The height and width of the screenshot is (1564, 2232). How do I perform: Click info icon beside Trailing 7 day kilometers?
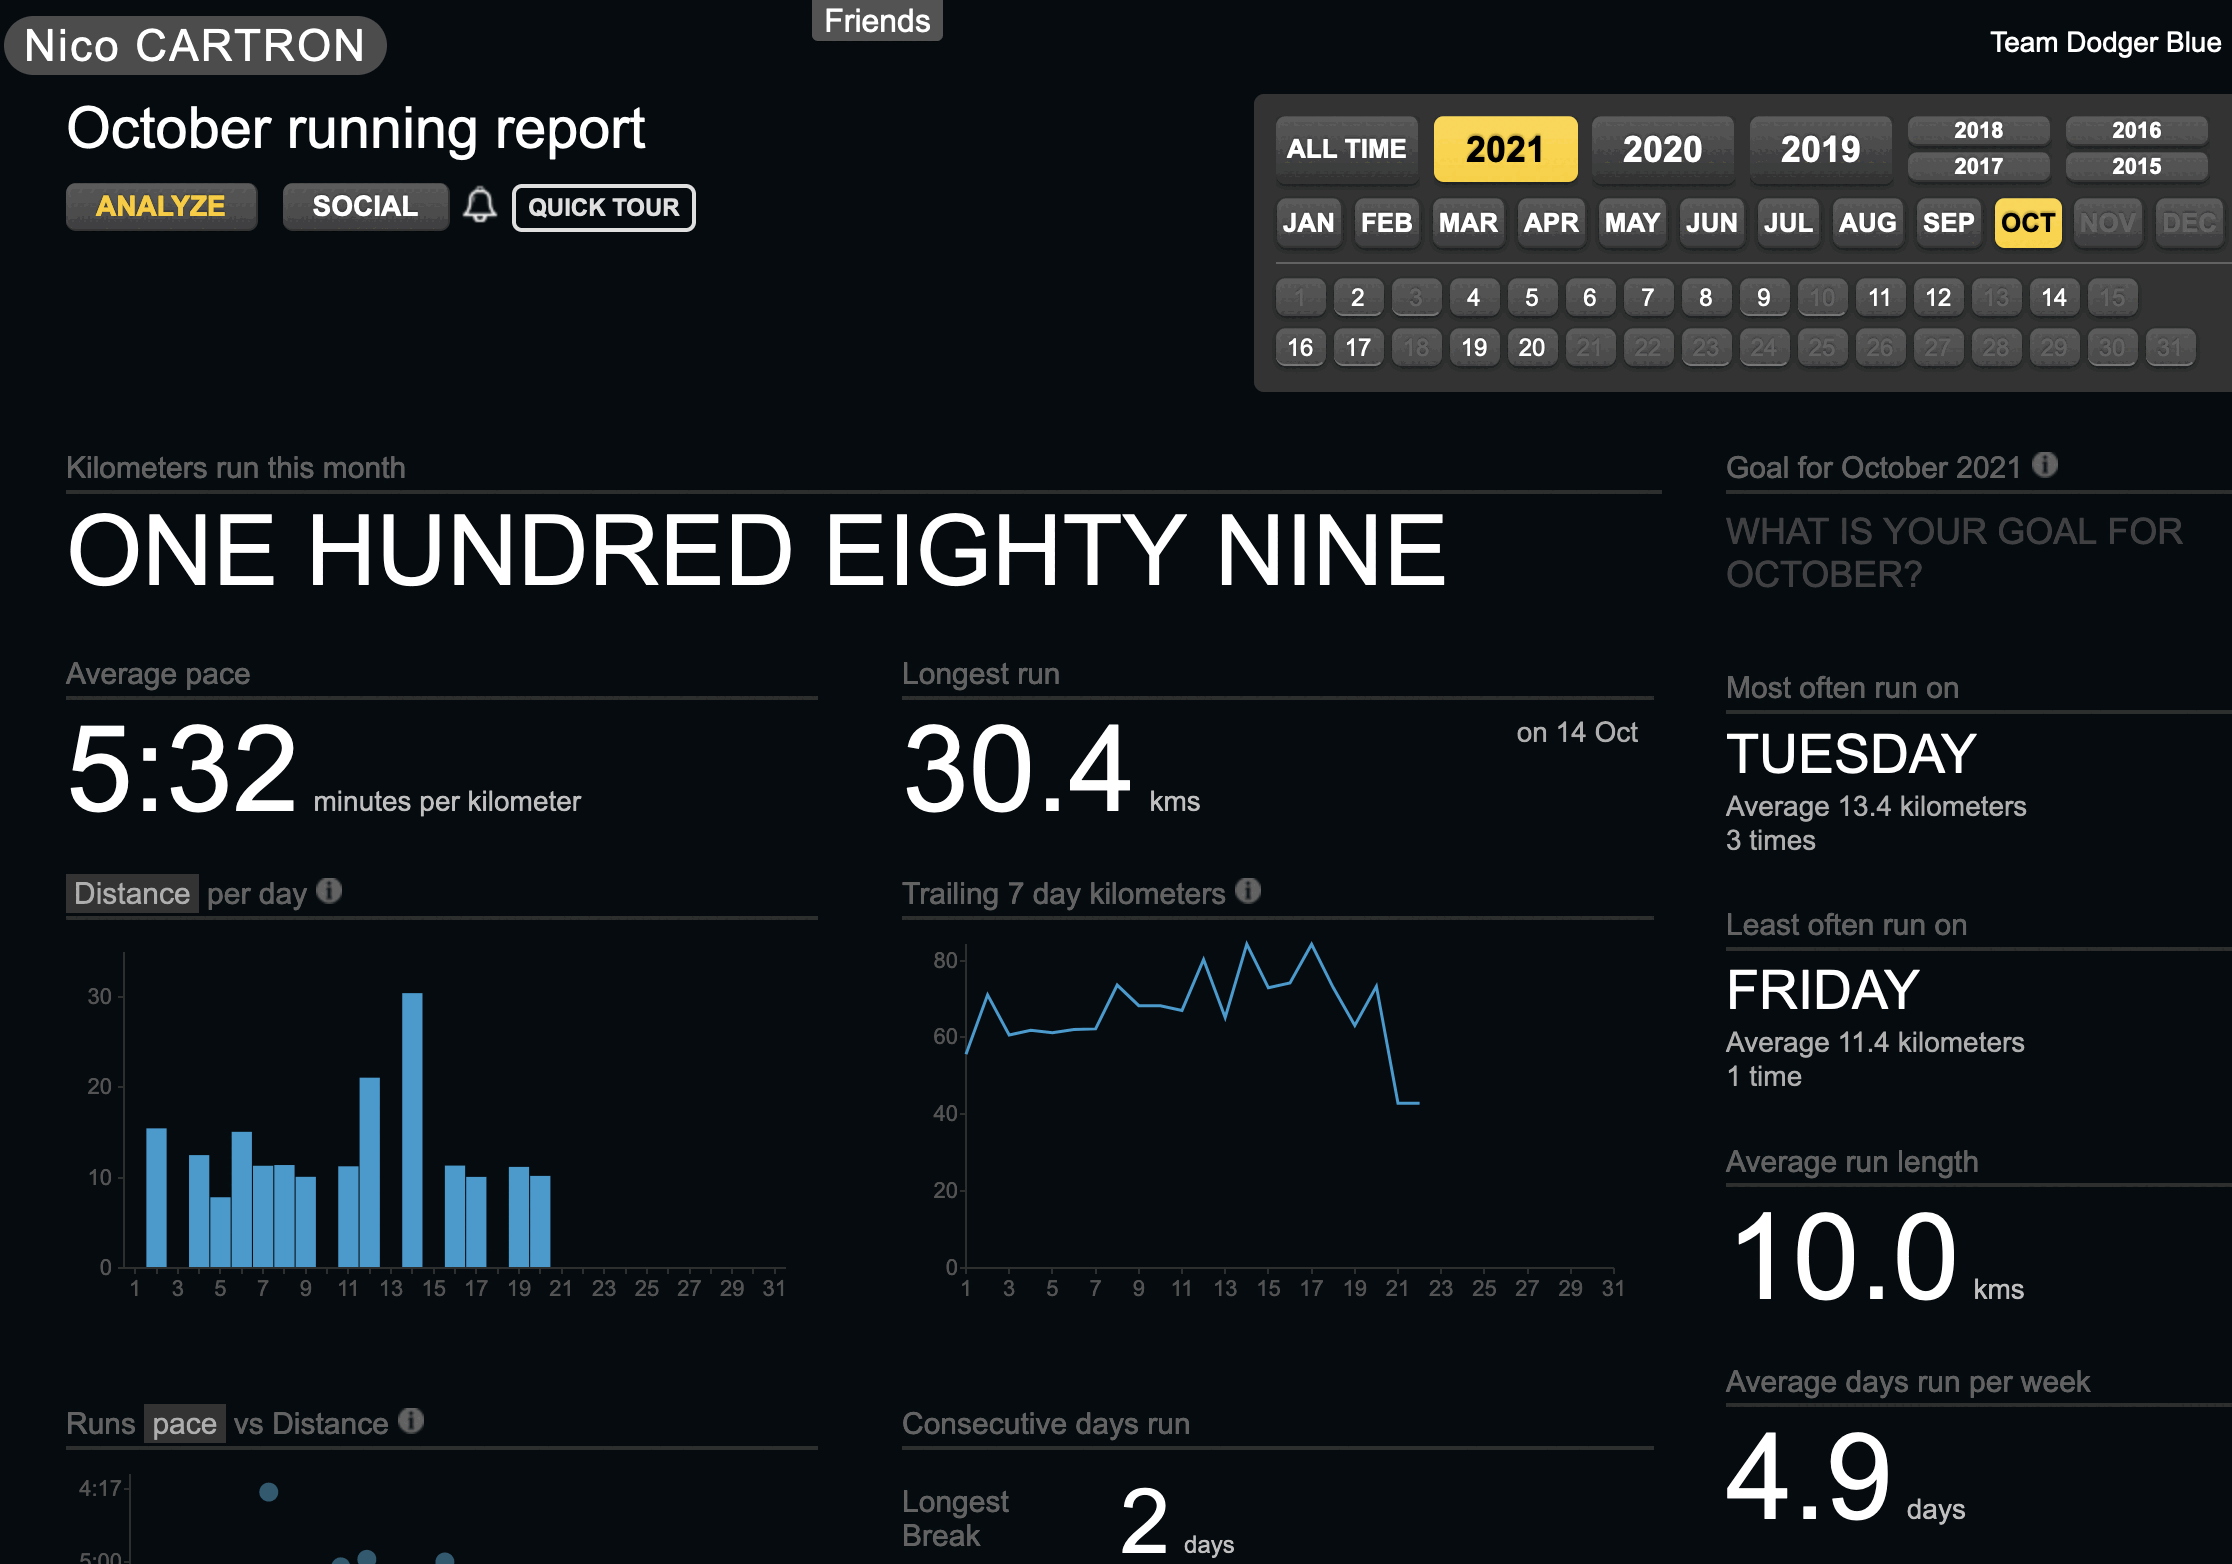[1248, 890]
